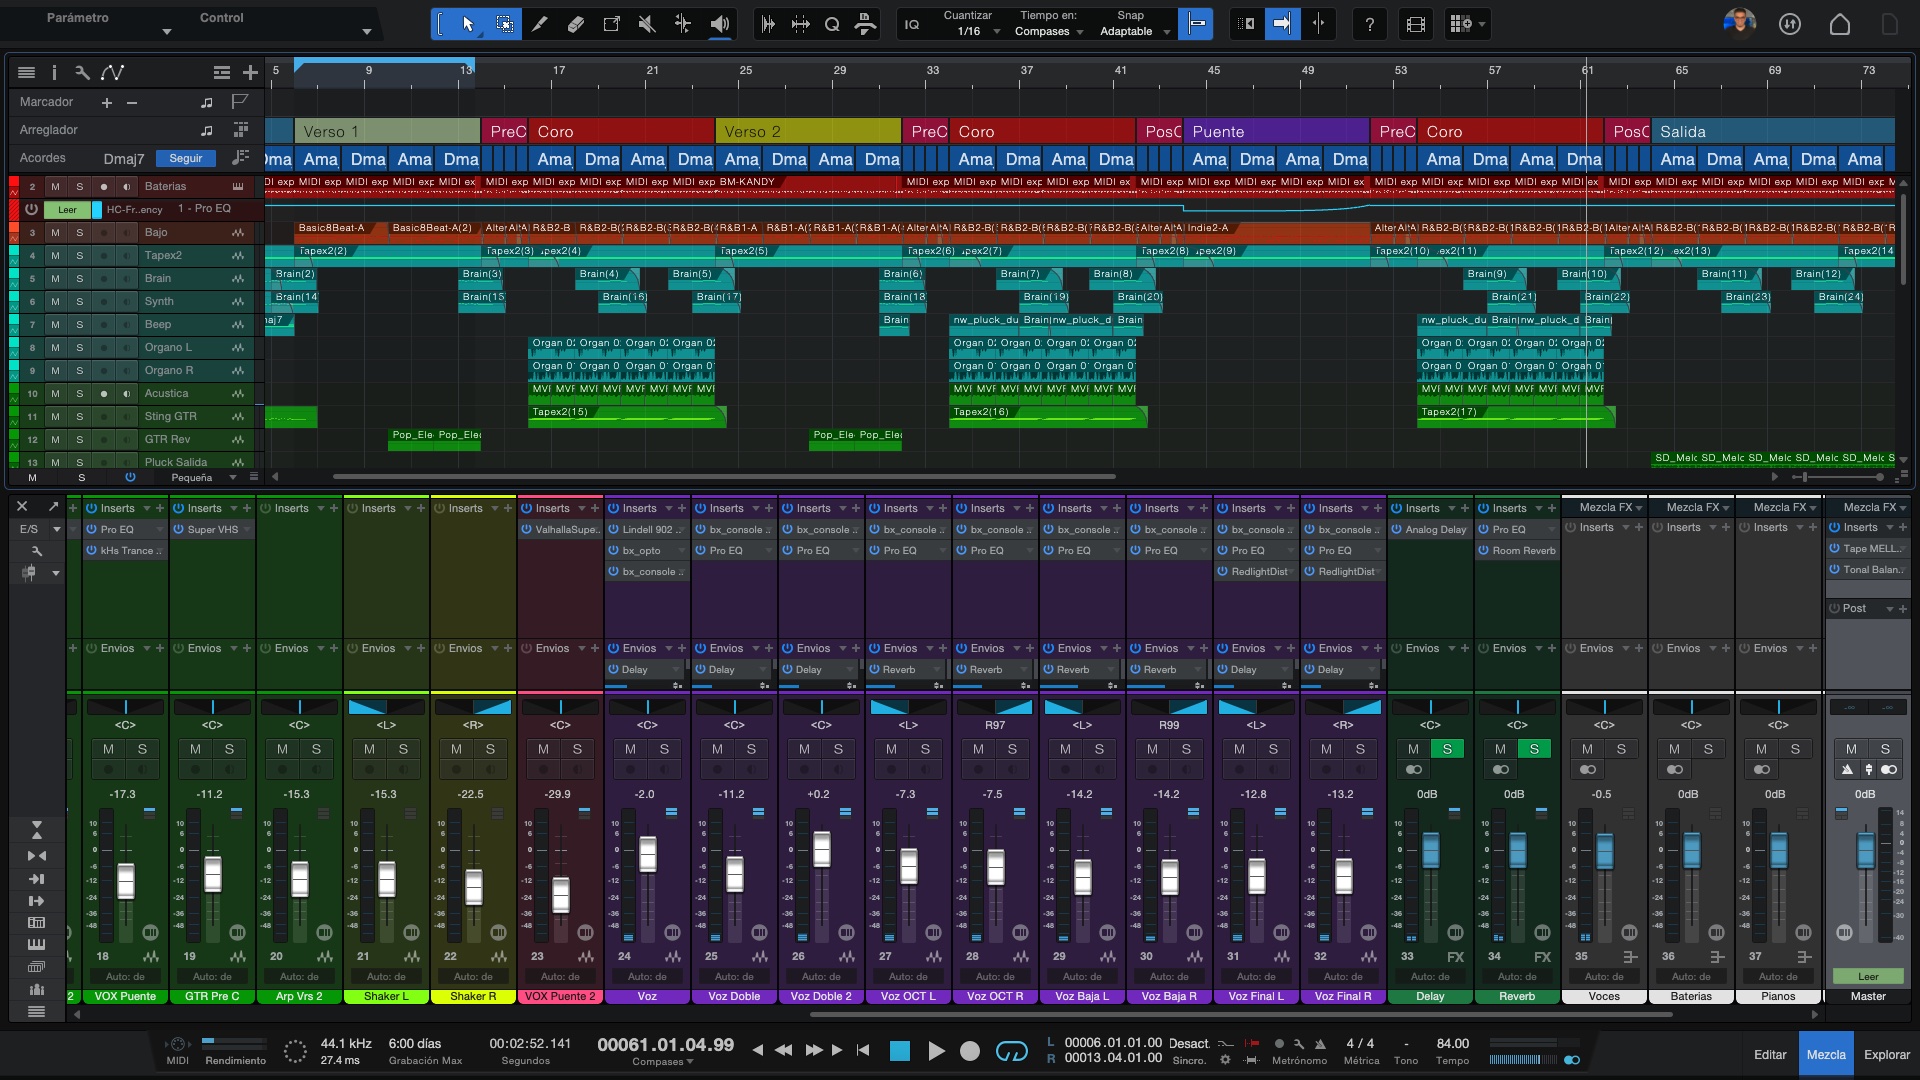Image resolution: width=1920 pixels, height=1080 pixels.
Task: Click the Master channel fader
Action: pos(1866,850)
